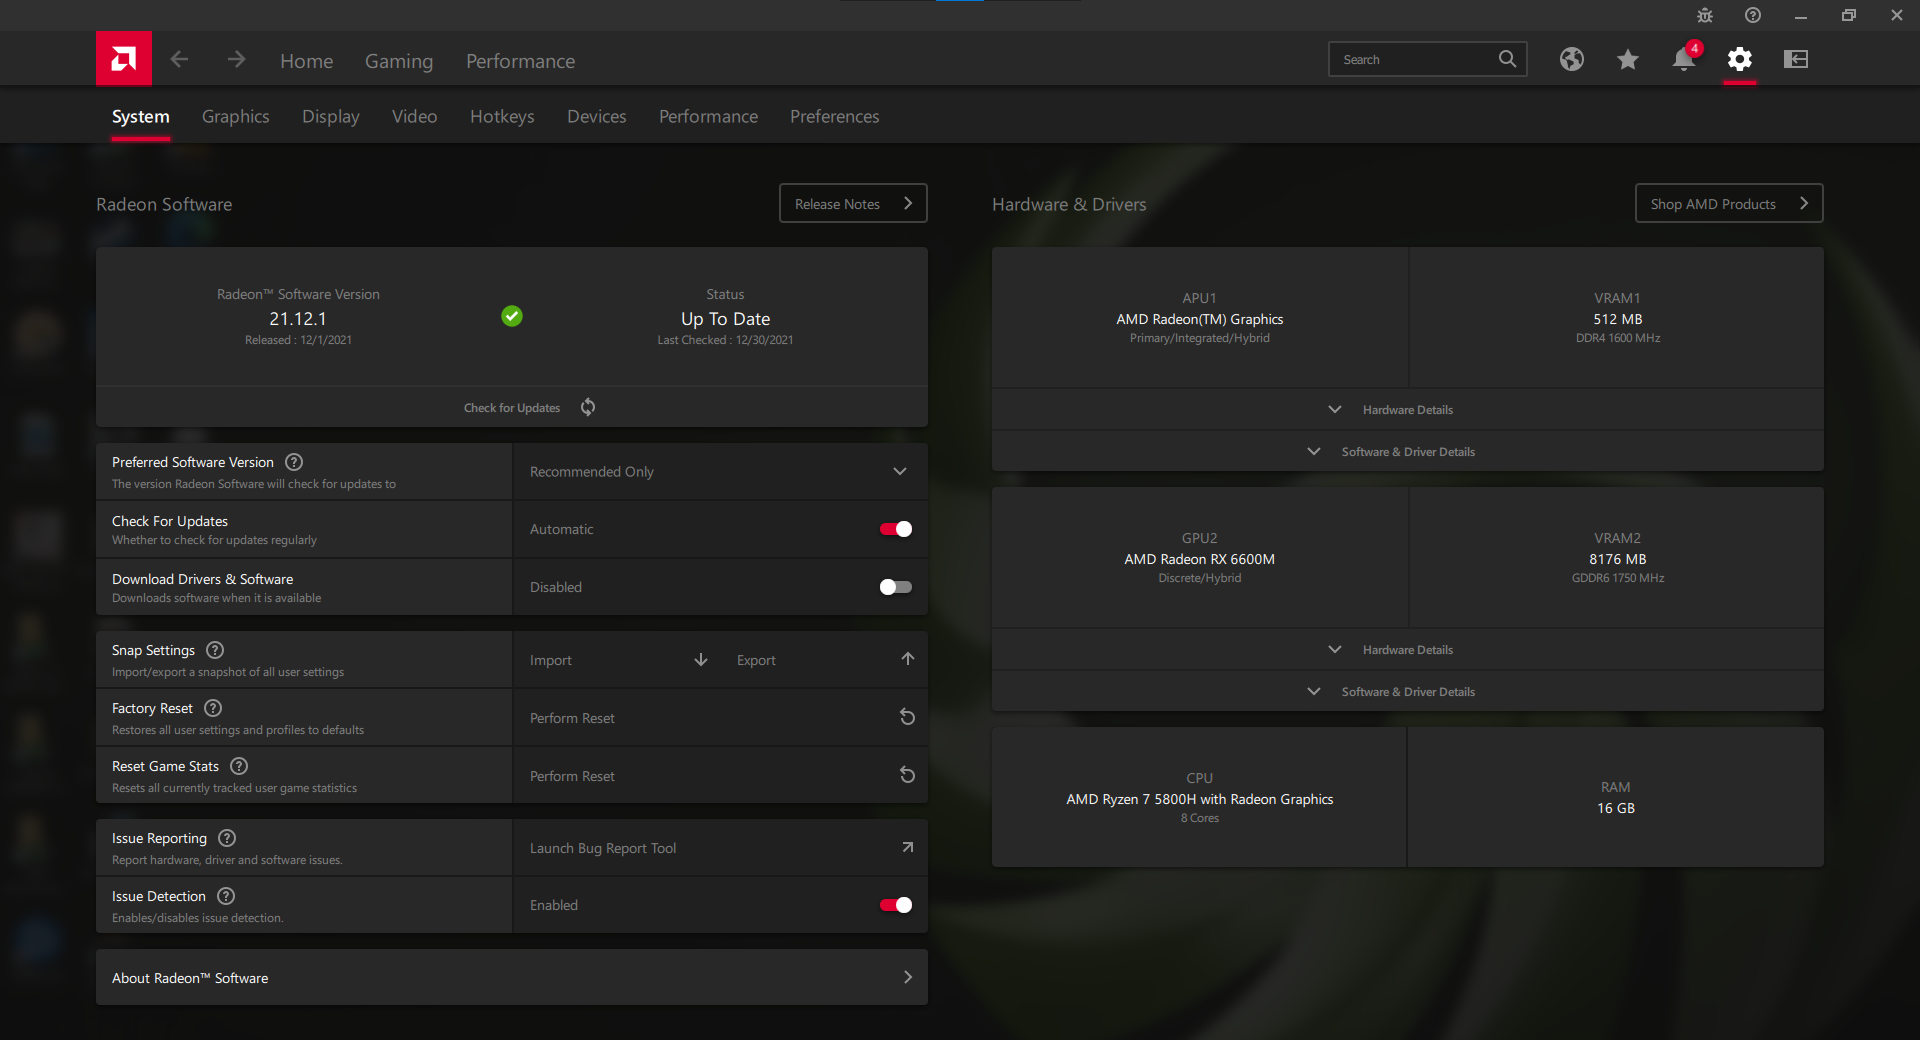Click Perform Reset for Factory Reset
The width and height of the screenshot is (1920, 1040).
[572, 718]
